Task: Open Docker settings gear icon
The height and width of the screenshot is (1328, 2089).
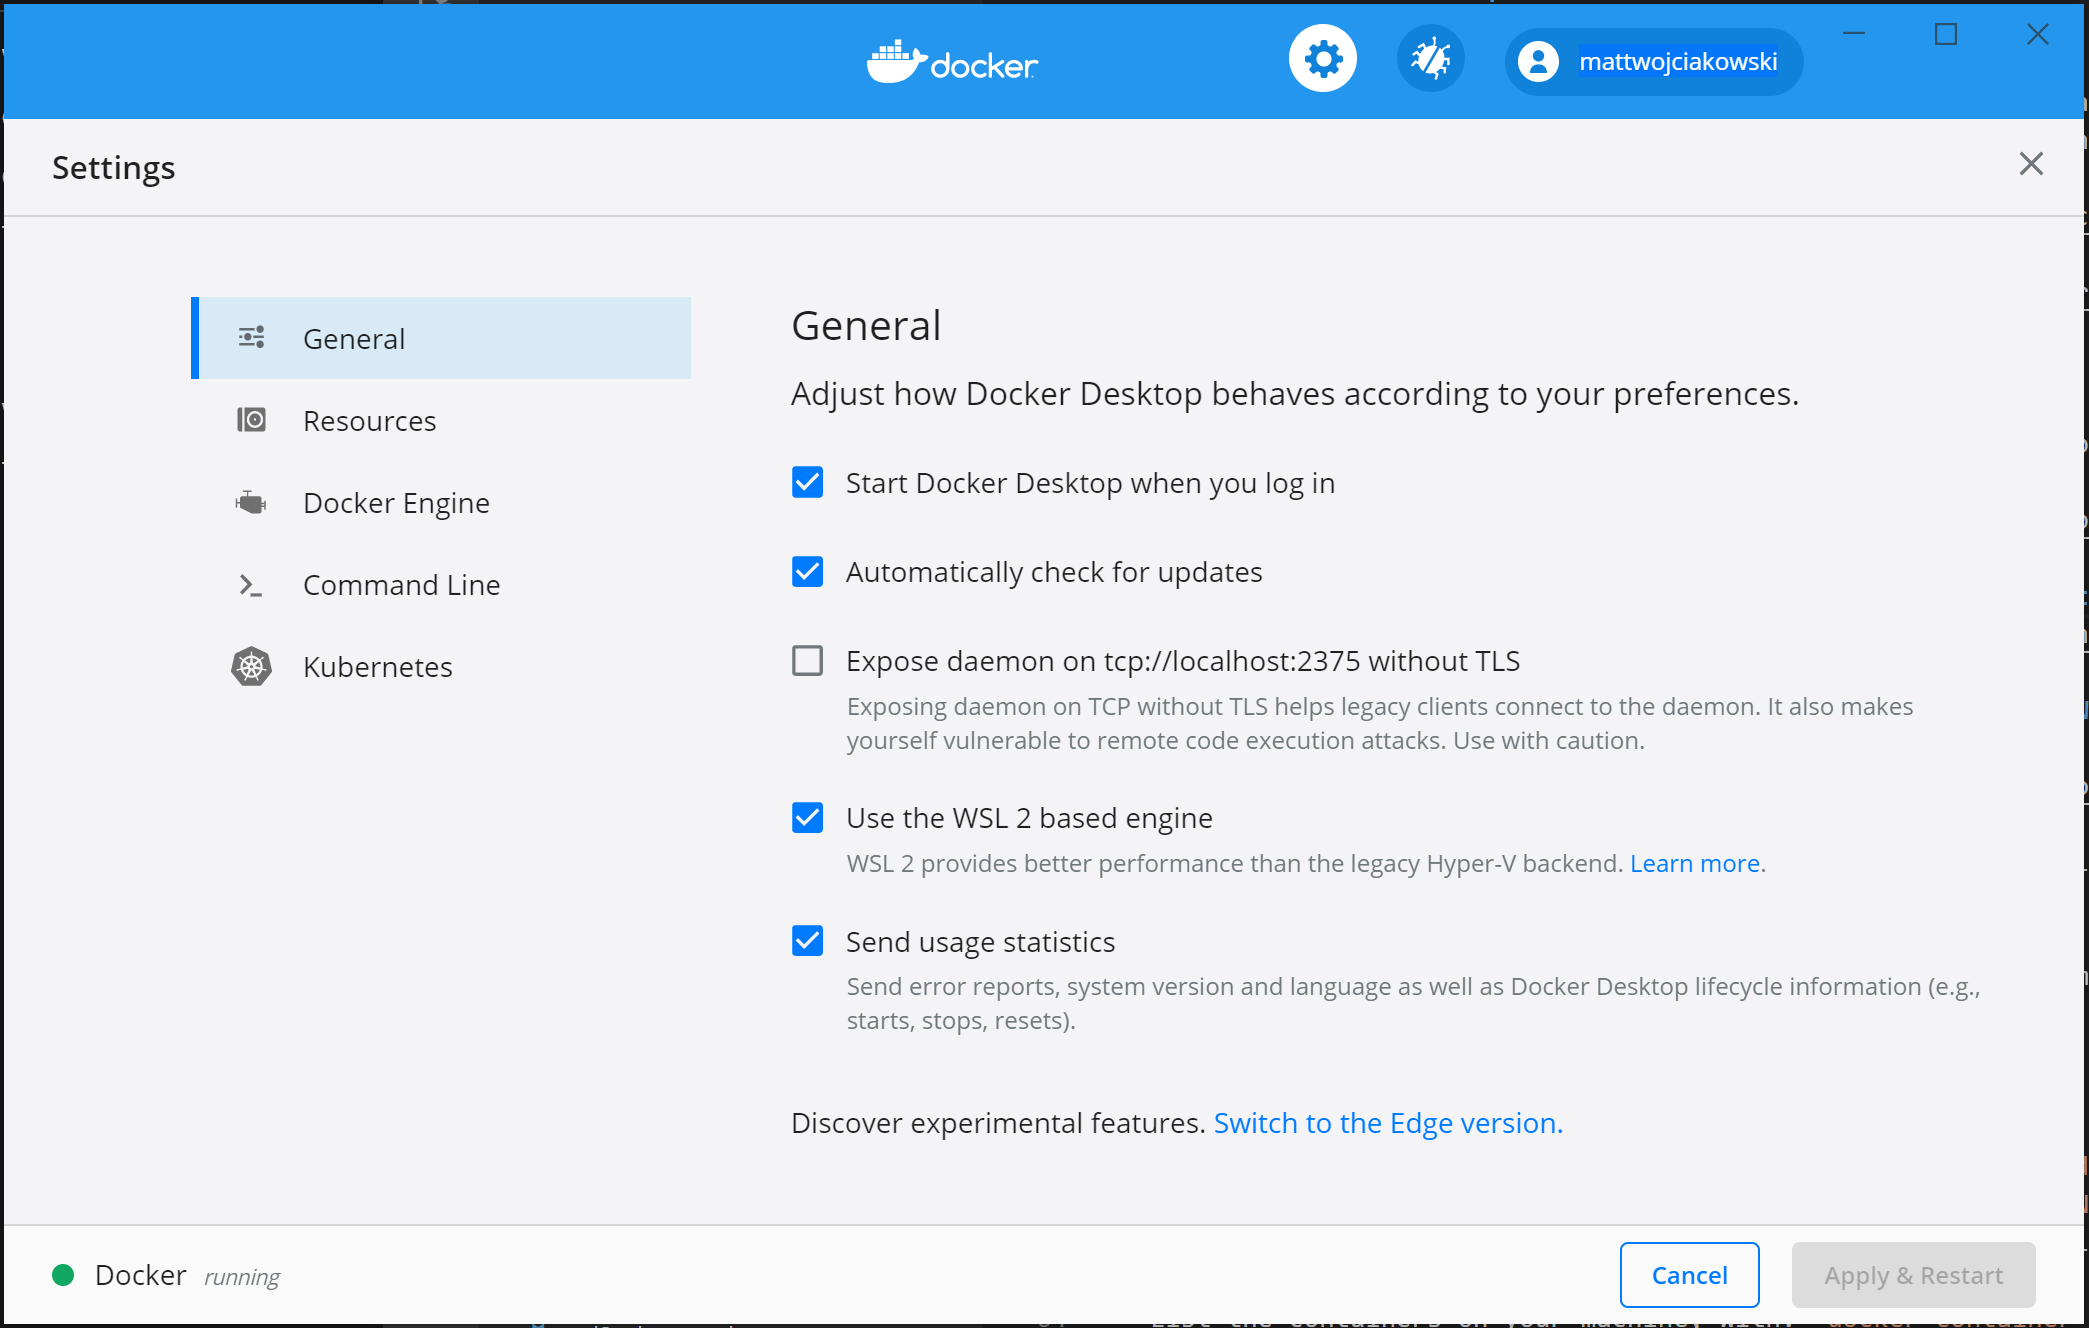Action: pos(1320,61)
